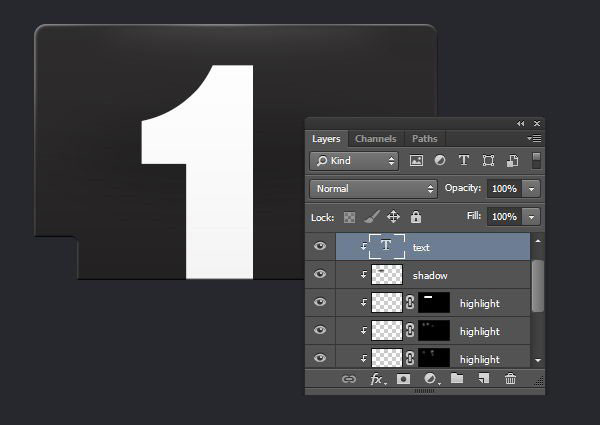Toggle mask link on second highlight layer
The height and width of the screenshot is (425, 600).
[x=410, y=331]
